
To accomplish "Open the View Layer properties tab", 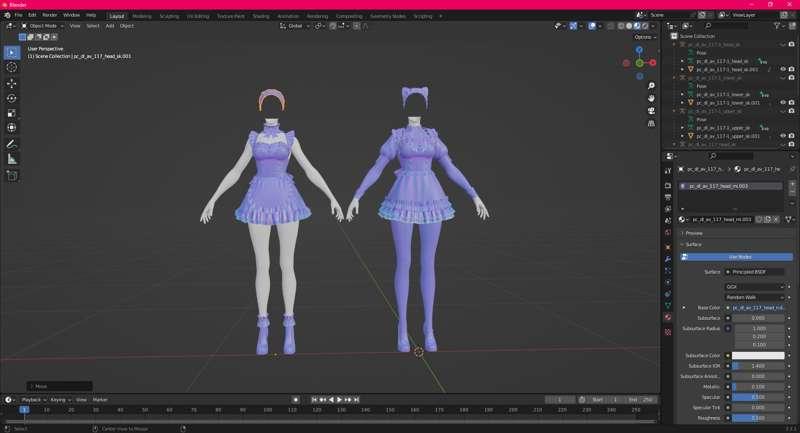I will (x=668, y=209).
